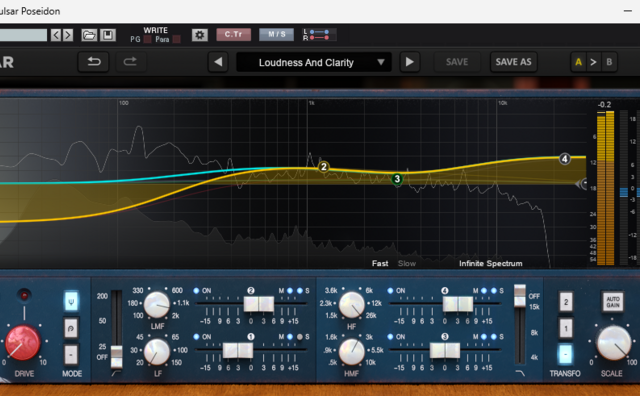This screenshot has width=640, height=396.
Task: Select the tube MODE button (top)
Action: [71, 302]
